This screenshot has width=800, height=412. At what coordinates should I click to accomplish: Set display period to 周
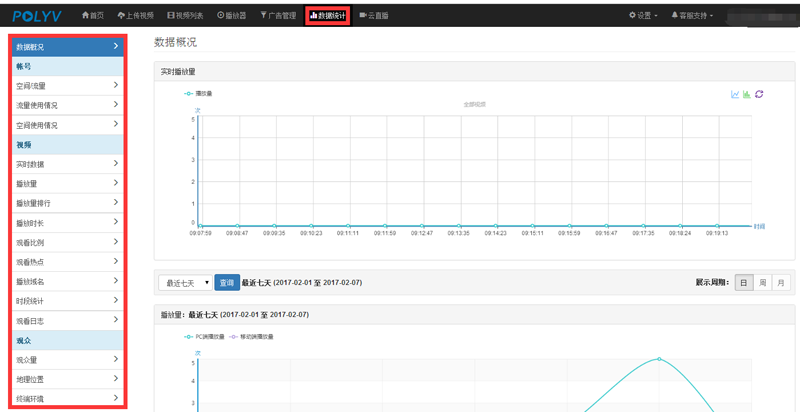763,283
